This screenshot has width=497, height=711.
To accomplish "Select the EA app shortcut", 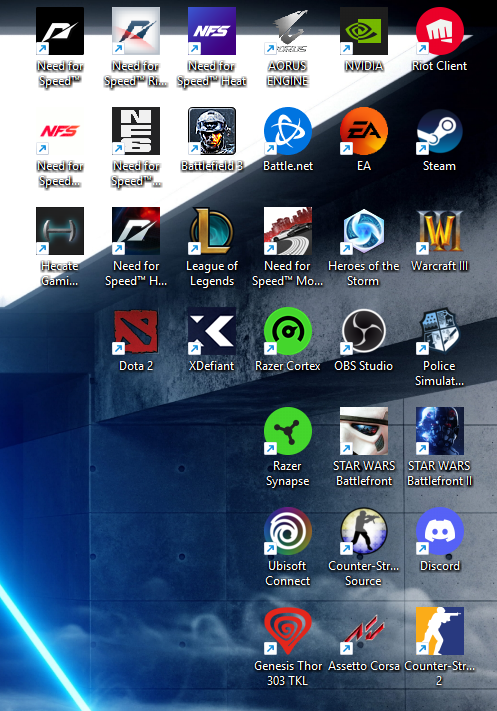I will click(364, 131).
